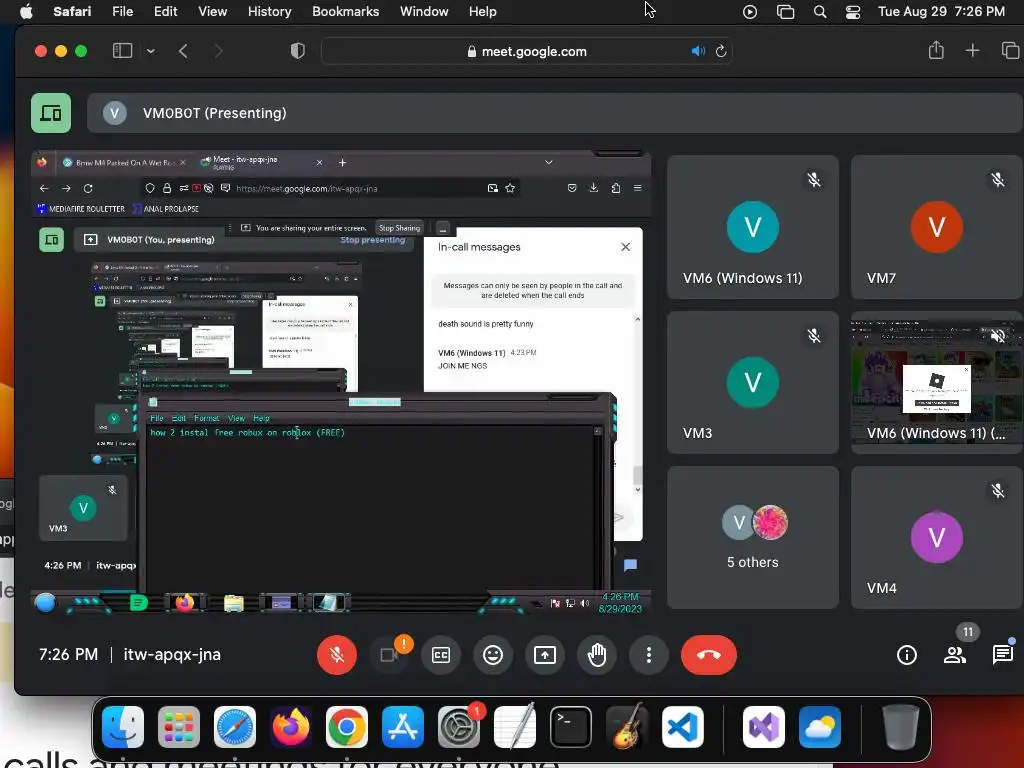Viewport: 1024px width, 768px height.
Task: Click the present now button
Action: click(545, 654)
